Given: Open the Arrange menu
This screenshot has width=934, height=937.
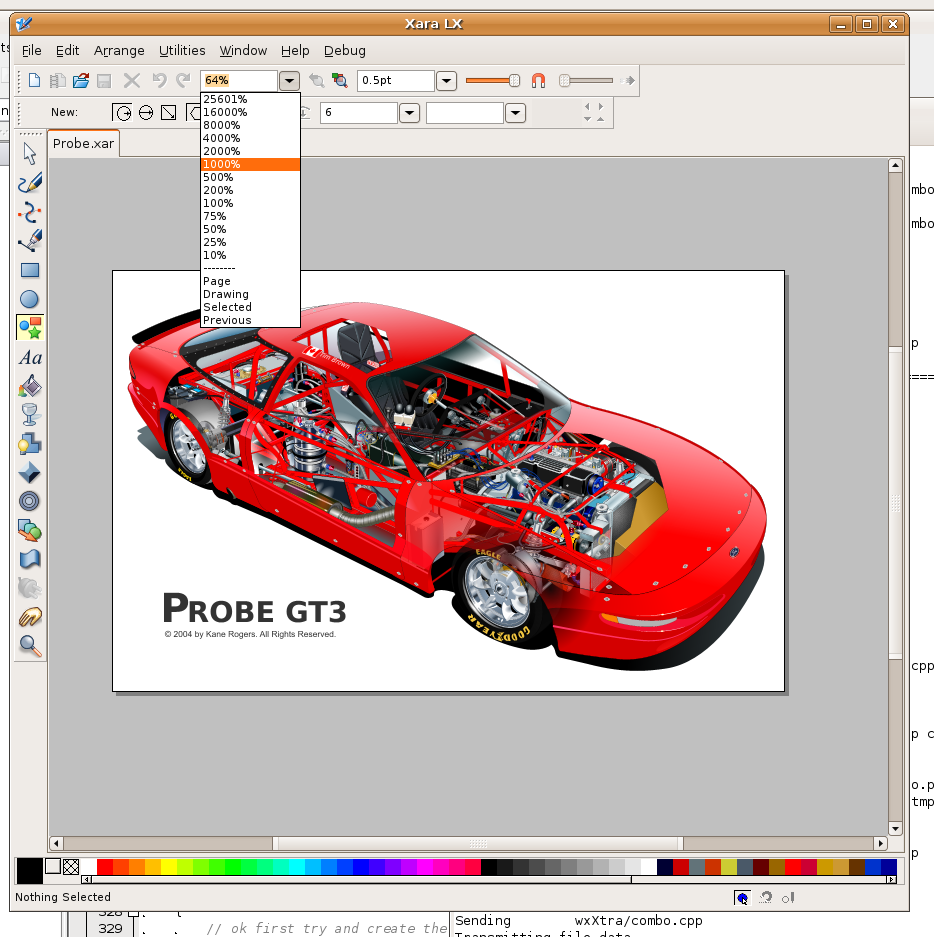Looking at the screenshot, I should (119, 51).
